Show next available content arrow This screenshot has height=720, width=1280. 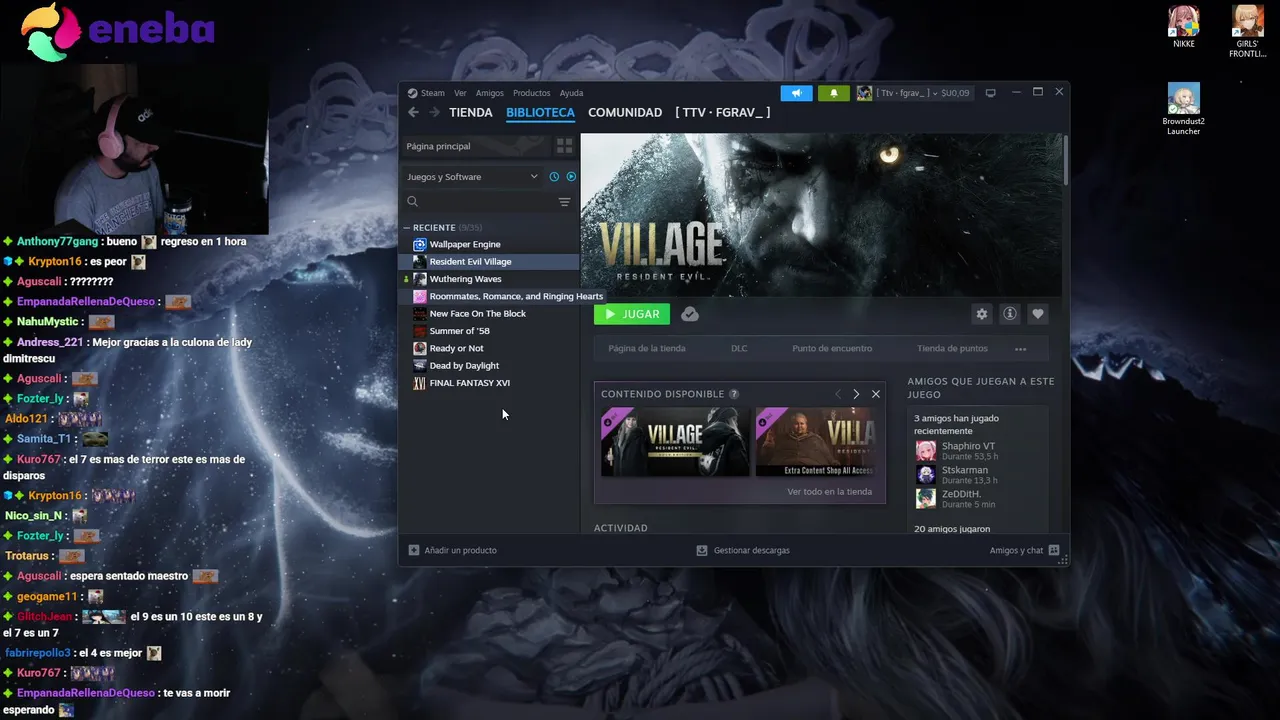tap(856, 394)
